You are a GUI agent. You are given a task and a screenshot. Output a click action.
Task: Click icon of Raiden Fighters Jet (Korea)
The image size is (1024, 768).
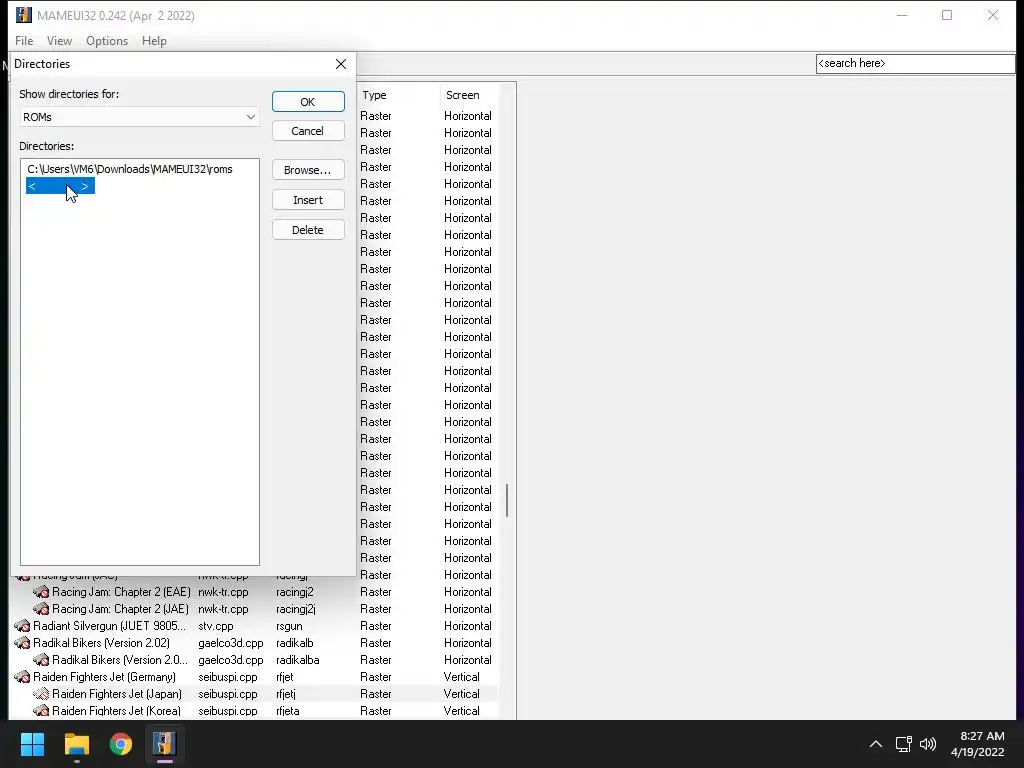[x=41, y=711]
